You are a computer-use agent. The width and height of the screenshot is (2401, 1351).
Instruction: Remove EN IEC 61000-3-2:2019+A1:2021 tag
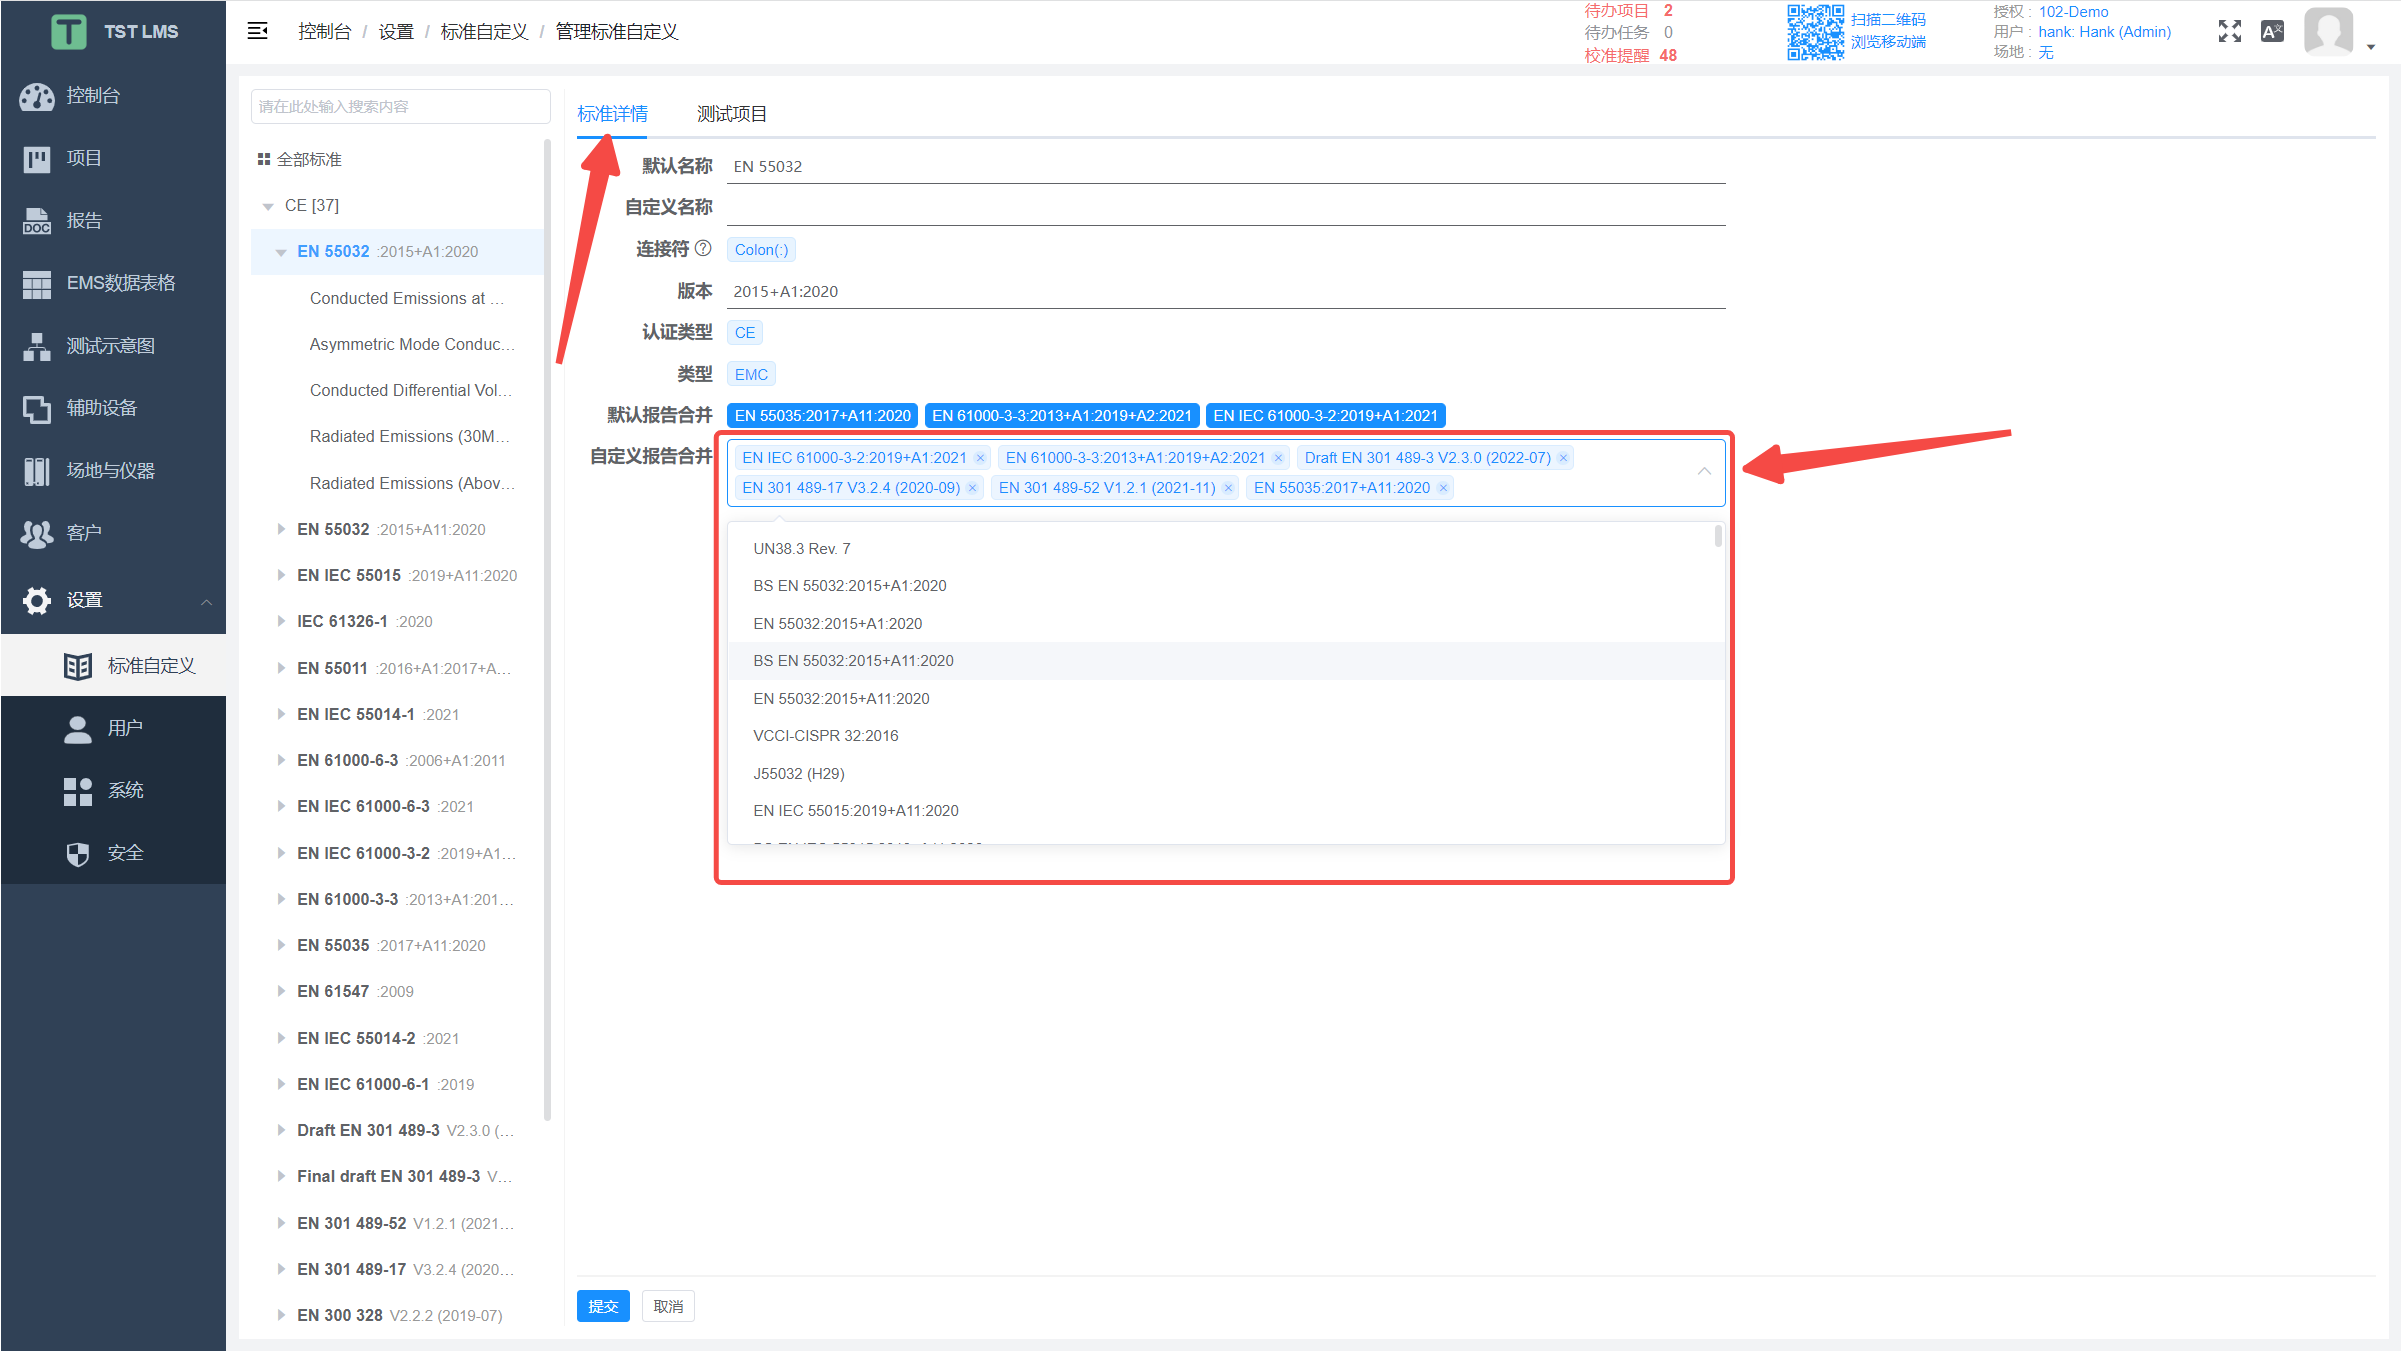pos(980,458)
